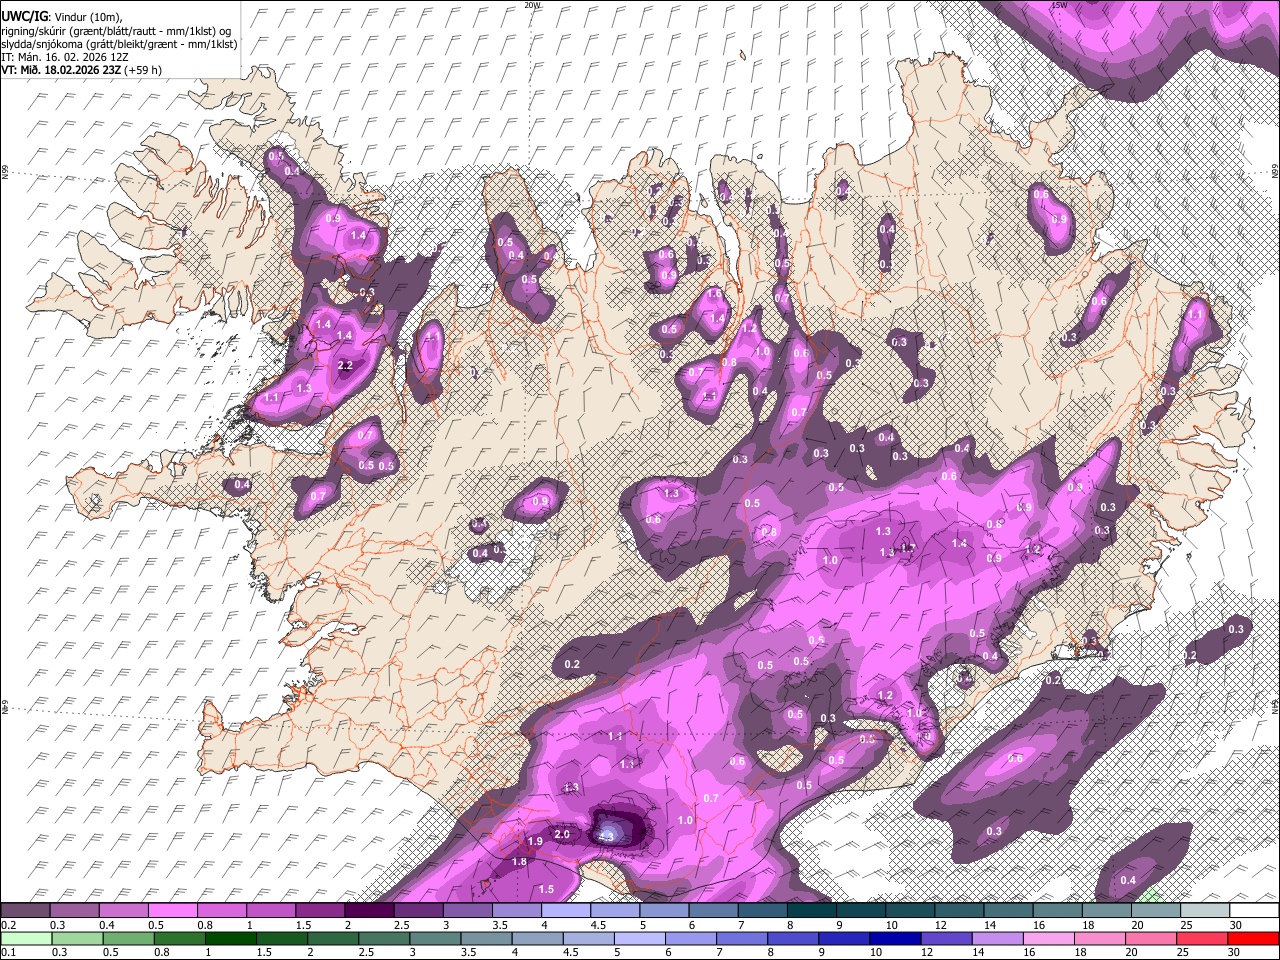Select the light violet 14 swatch in the rain legend
The width and height of the screenshot is (1280, 960).
(x=997, y=938)
